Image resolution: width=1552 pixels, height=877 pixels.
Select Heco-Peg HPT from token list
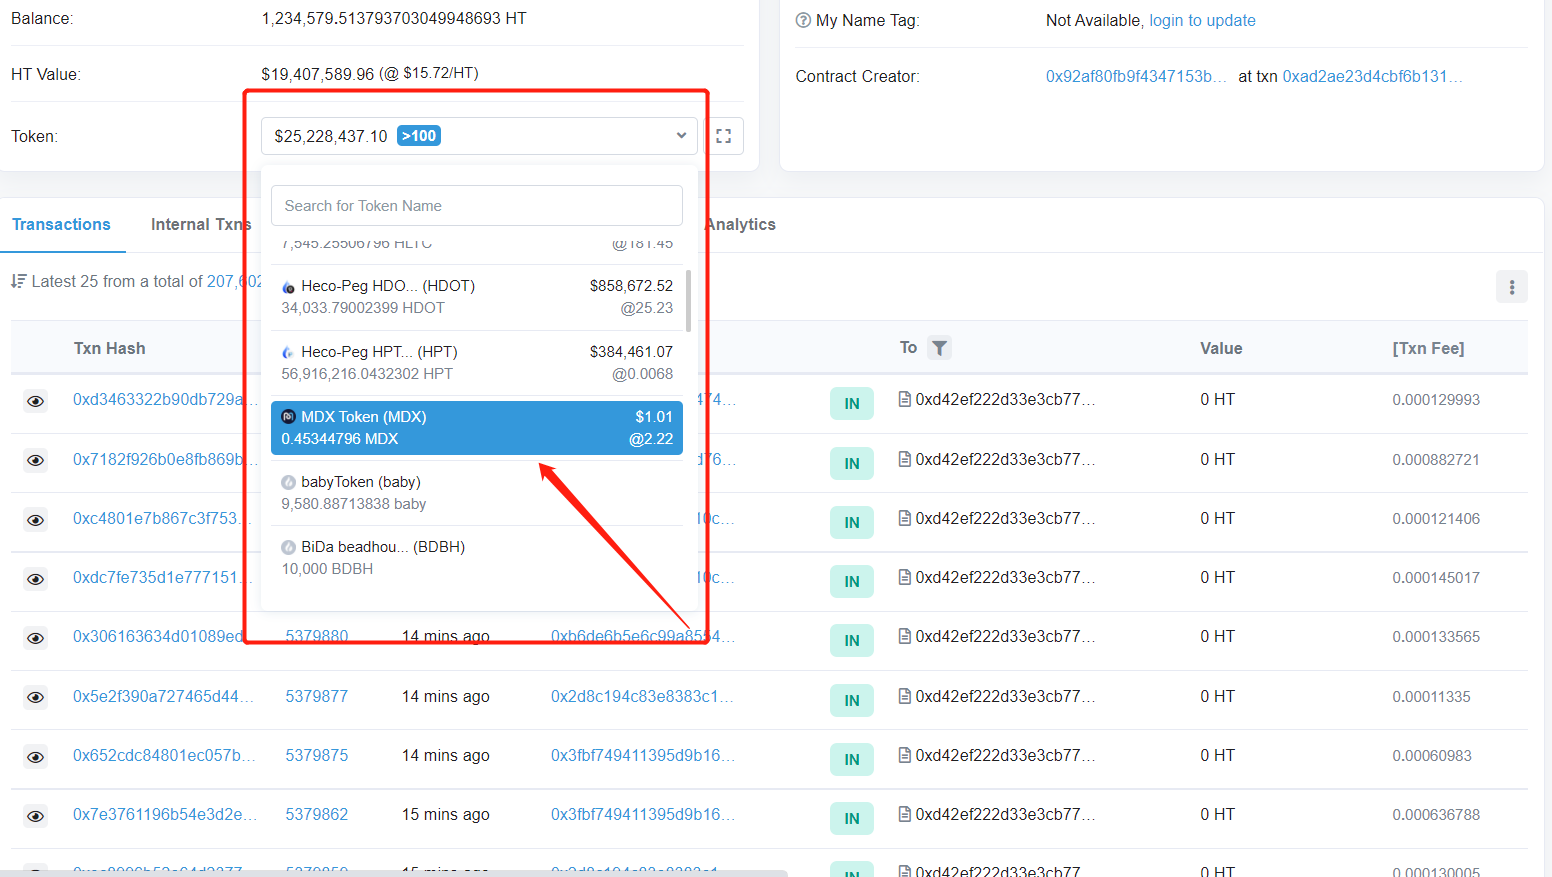(477, 363)
